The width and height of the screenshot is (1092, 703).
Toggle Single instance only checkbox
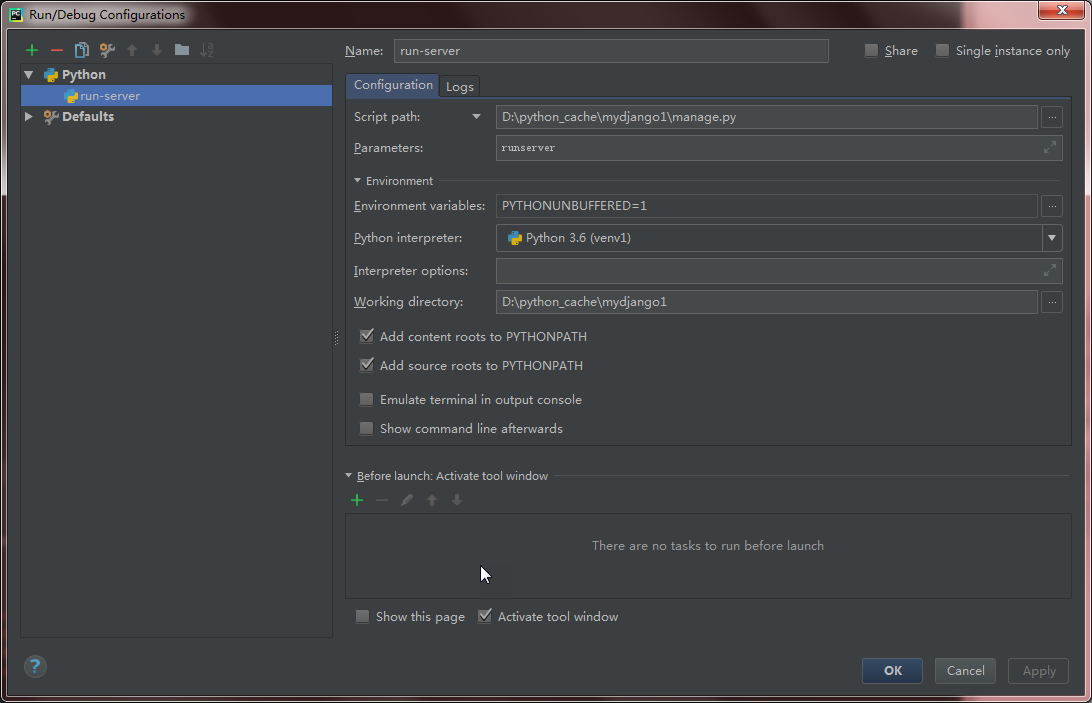pyautogui.click(x=942, y=51)
